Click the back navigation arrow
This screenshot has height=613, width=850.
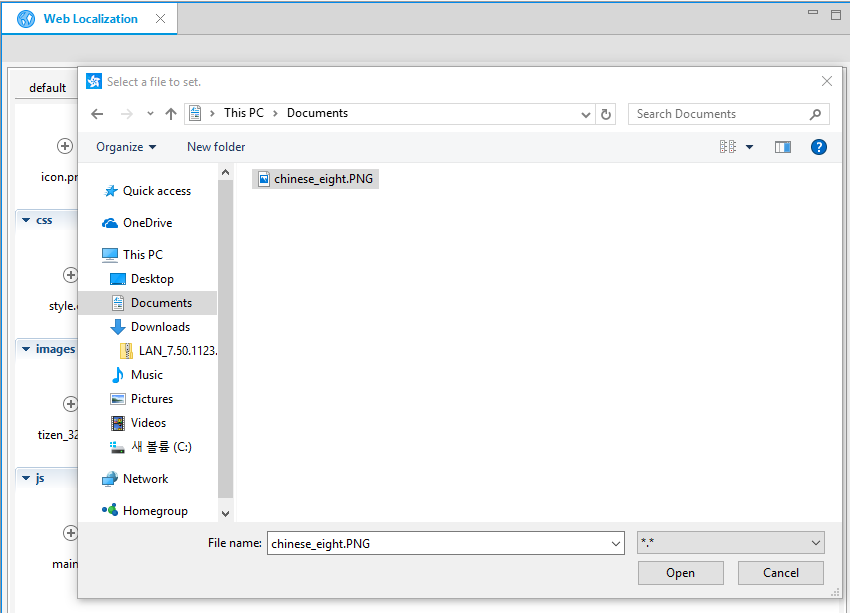pos(97,113)
